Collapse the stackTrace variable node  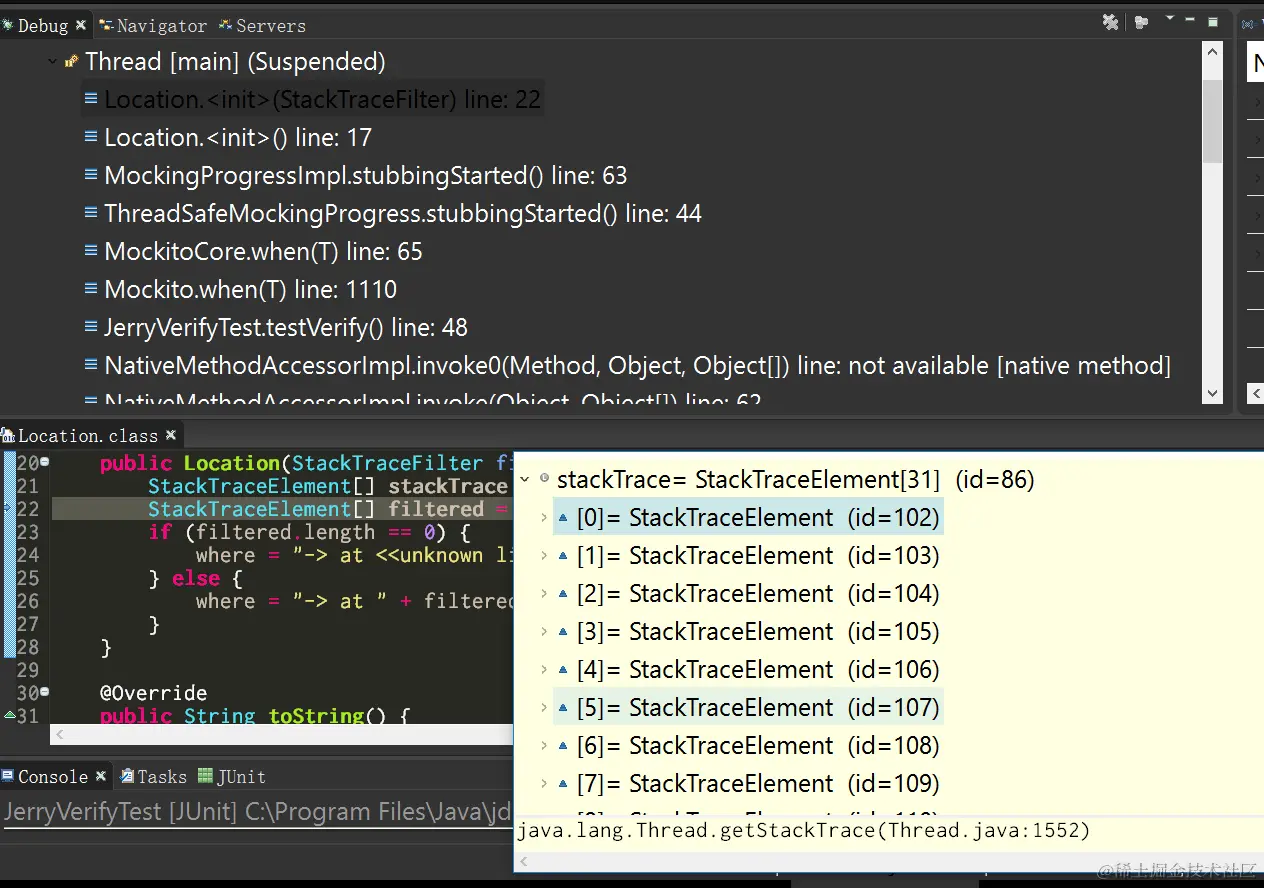pos(524,479)
